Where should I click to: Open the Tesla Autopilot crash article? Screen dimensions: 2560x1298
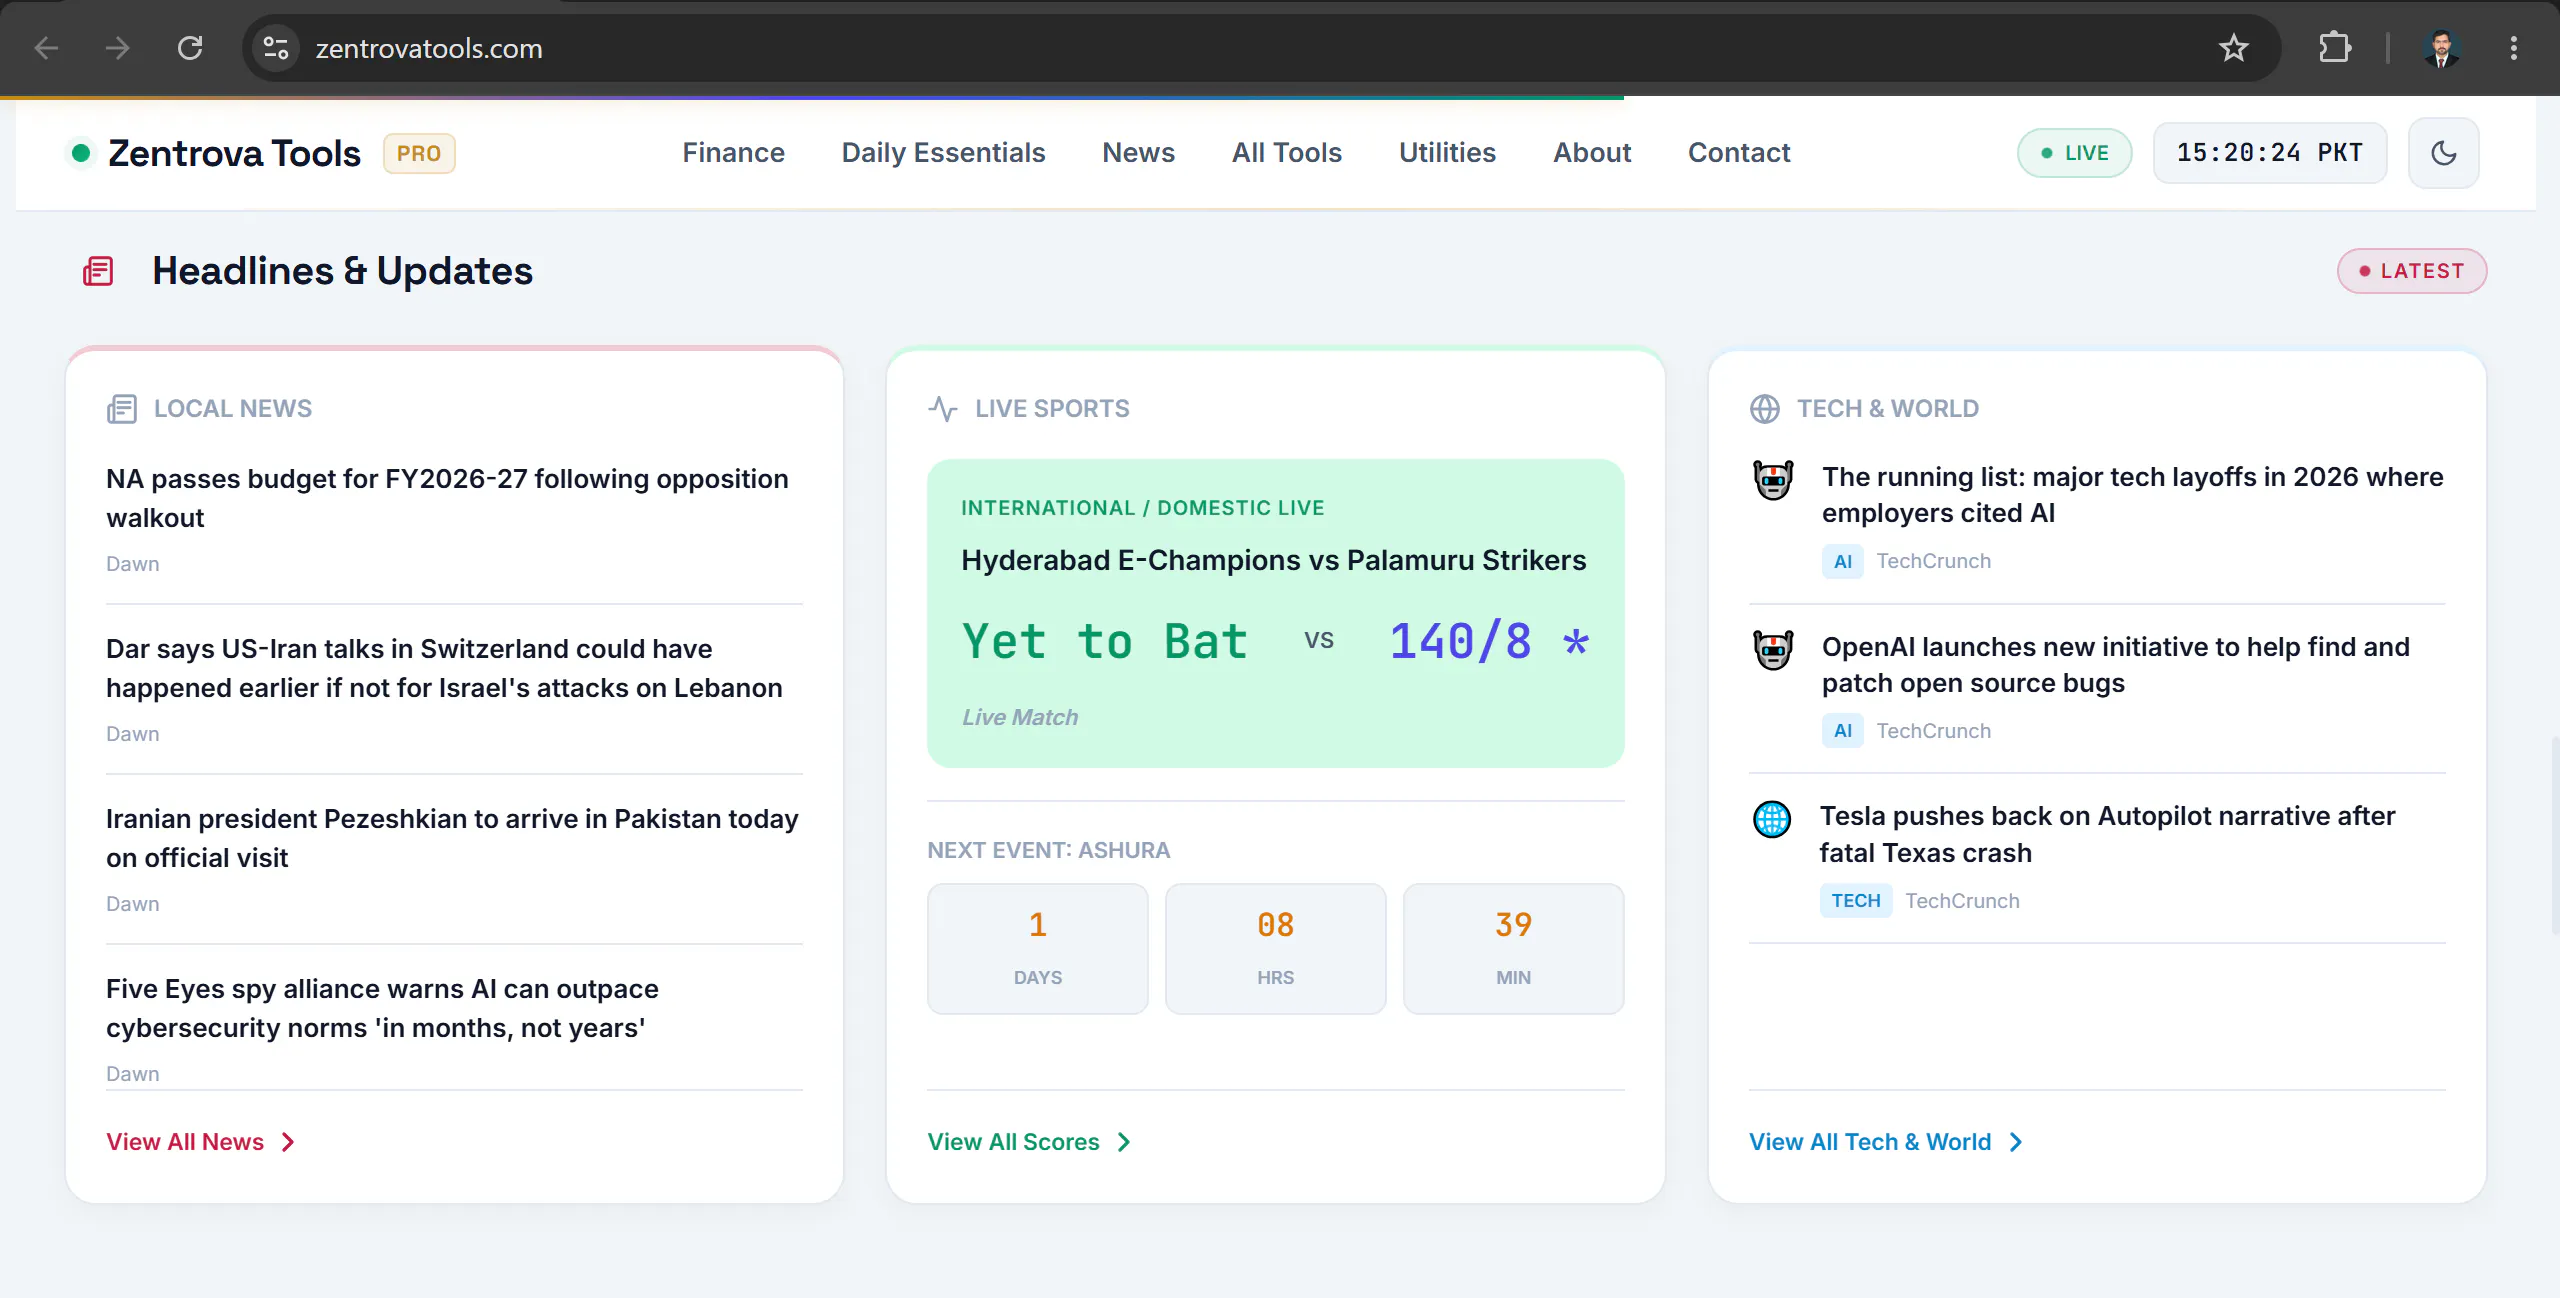click(2107, 834)
